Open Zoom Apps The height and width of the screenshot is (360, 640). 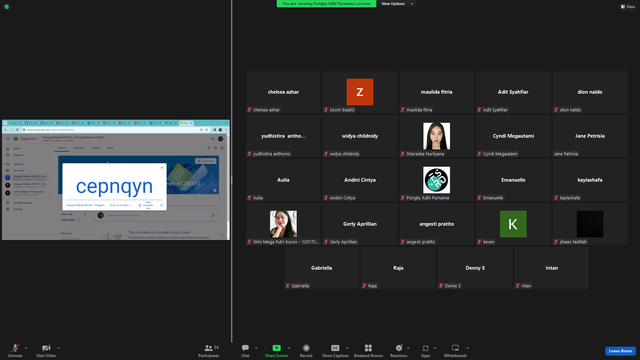pos(425,350)
